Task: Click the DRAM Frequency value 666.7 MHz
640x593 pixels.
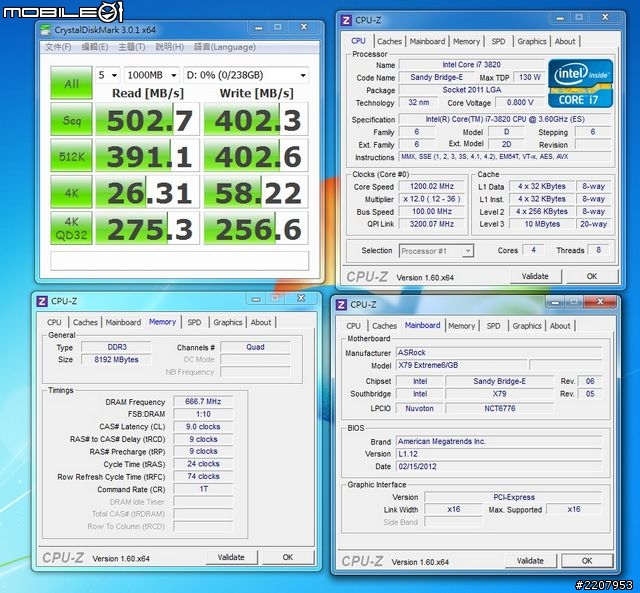Action: pos(203,402)
